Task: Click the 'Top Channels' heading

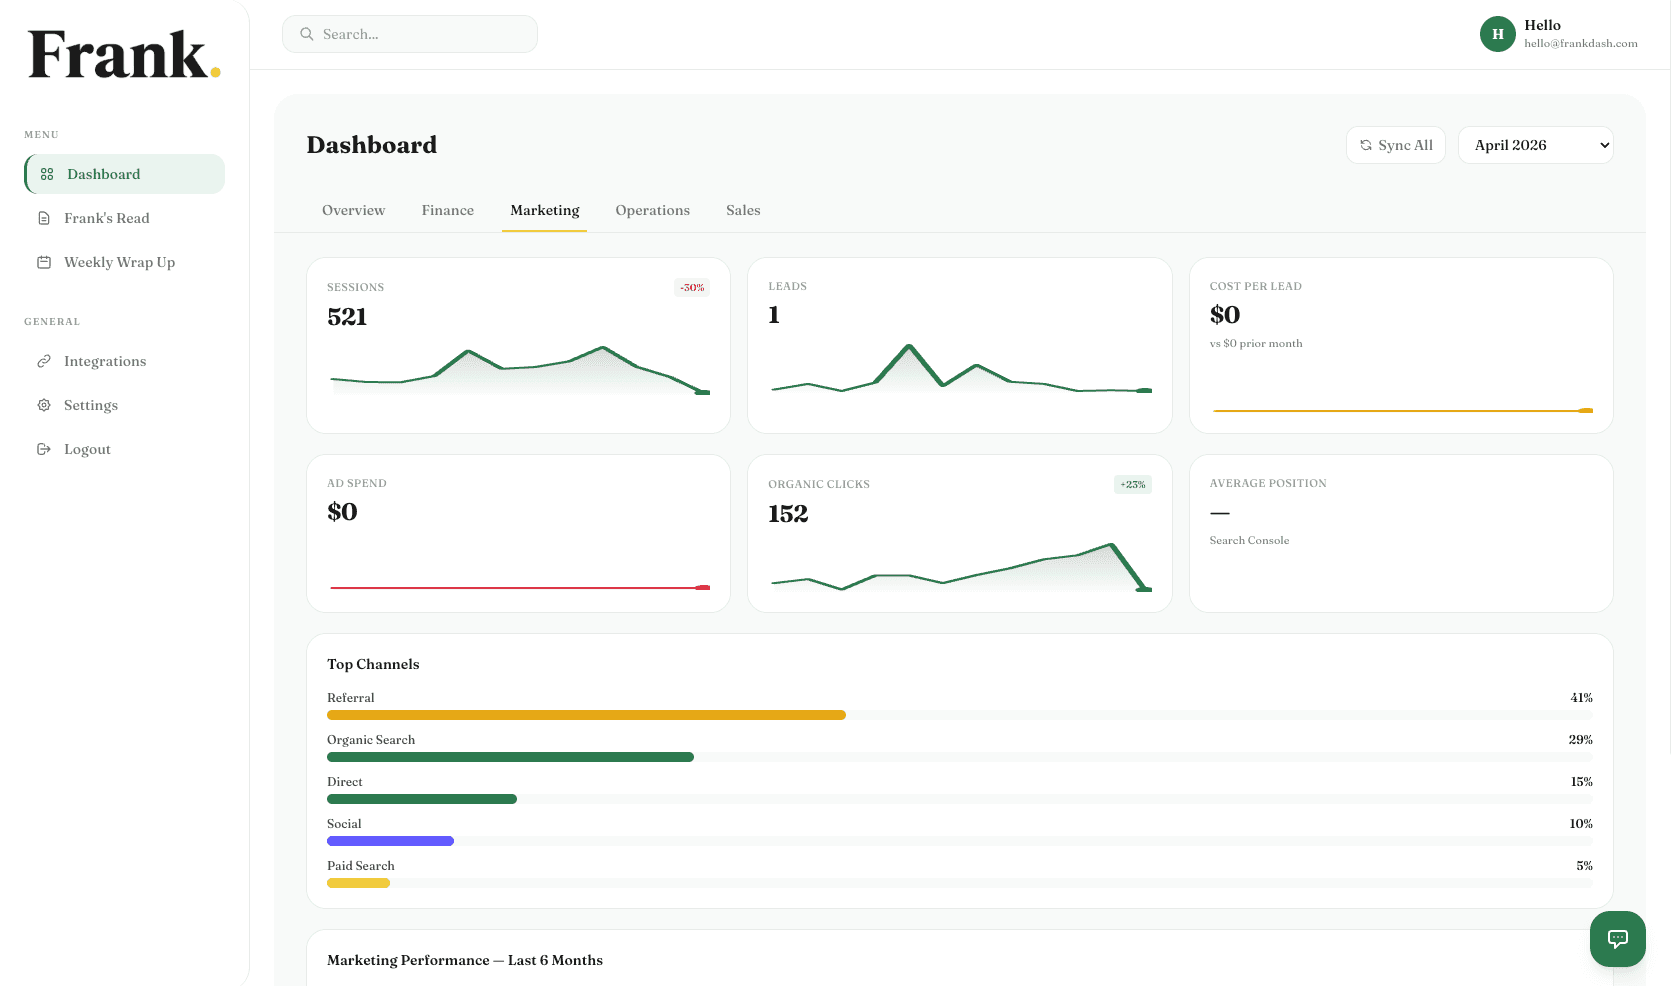Action: pos(373,664)
